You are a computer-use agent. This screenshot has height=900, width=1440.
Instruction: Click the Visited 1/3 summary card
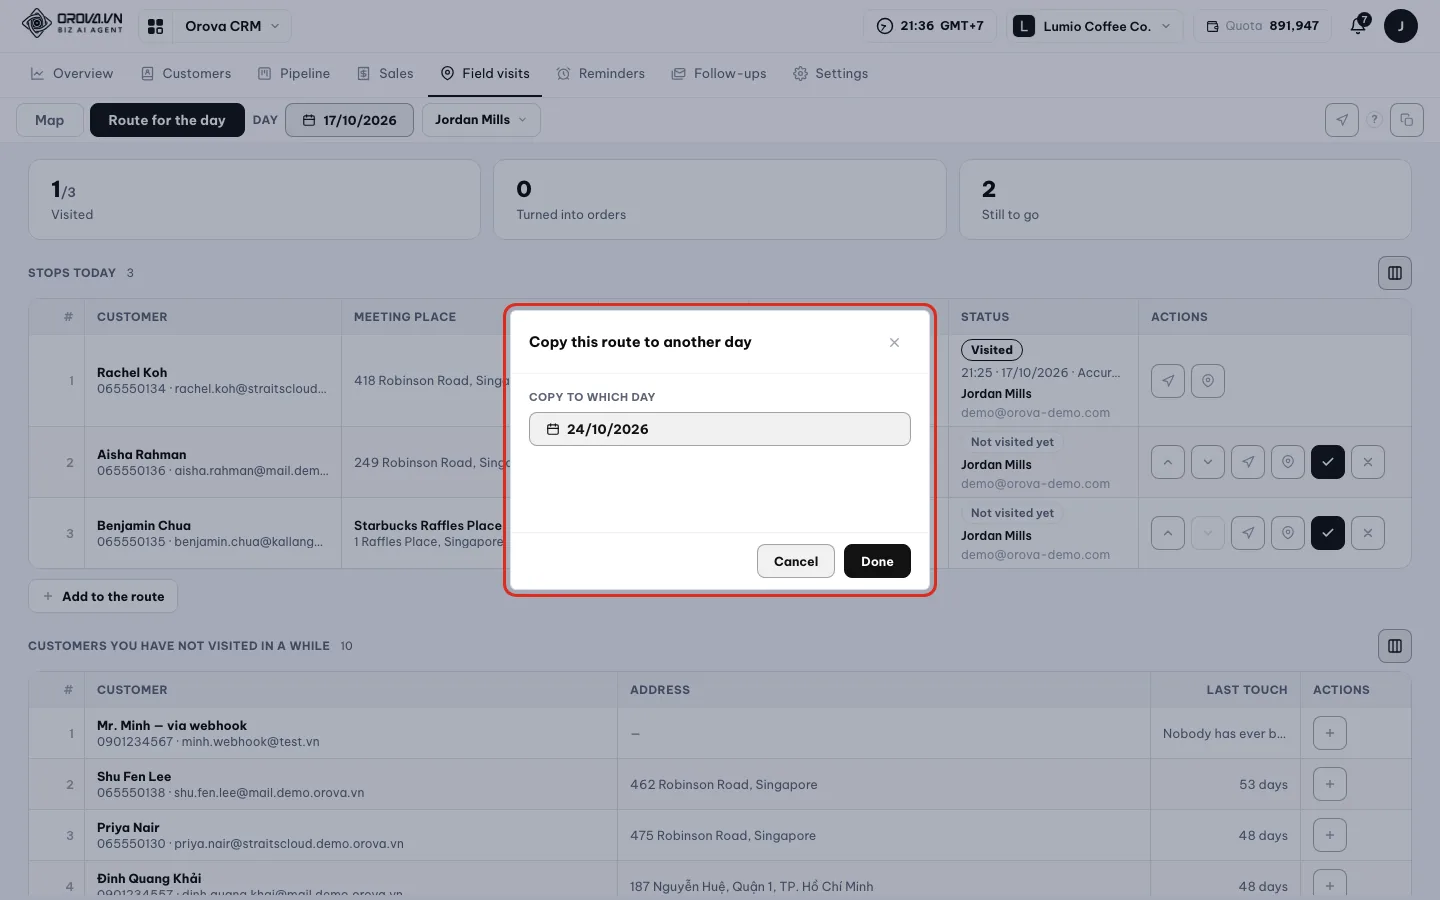(254, 199)
